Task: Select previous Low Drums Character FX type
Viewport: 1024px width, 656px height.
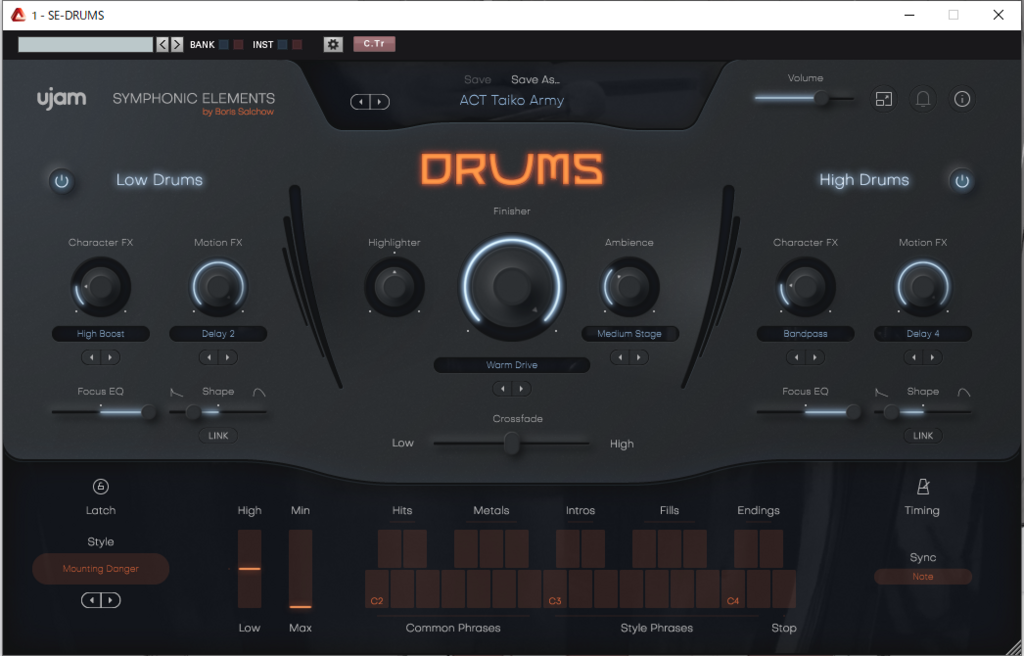Action: [91, 357]
